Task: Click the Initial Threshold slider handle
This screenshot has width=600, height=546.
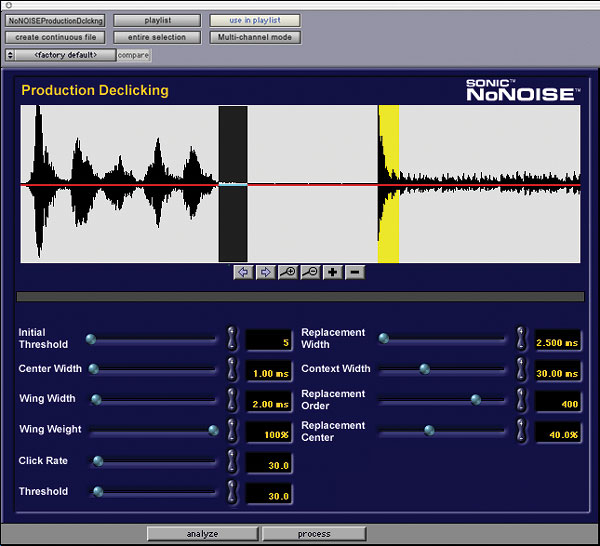Action: click(x=91, y=339)
